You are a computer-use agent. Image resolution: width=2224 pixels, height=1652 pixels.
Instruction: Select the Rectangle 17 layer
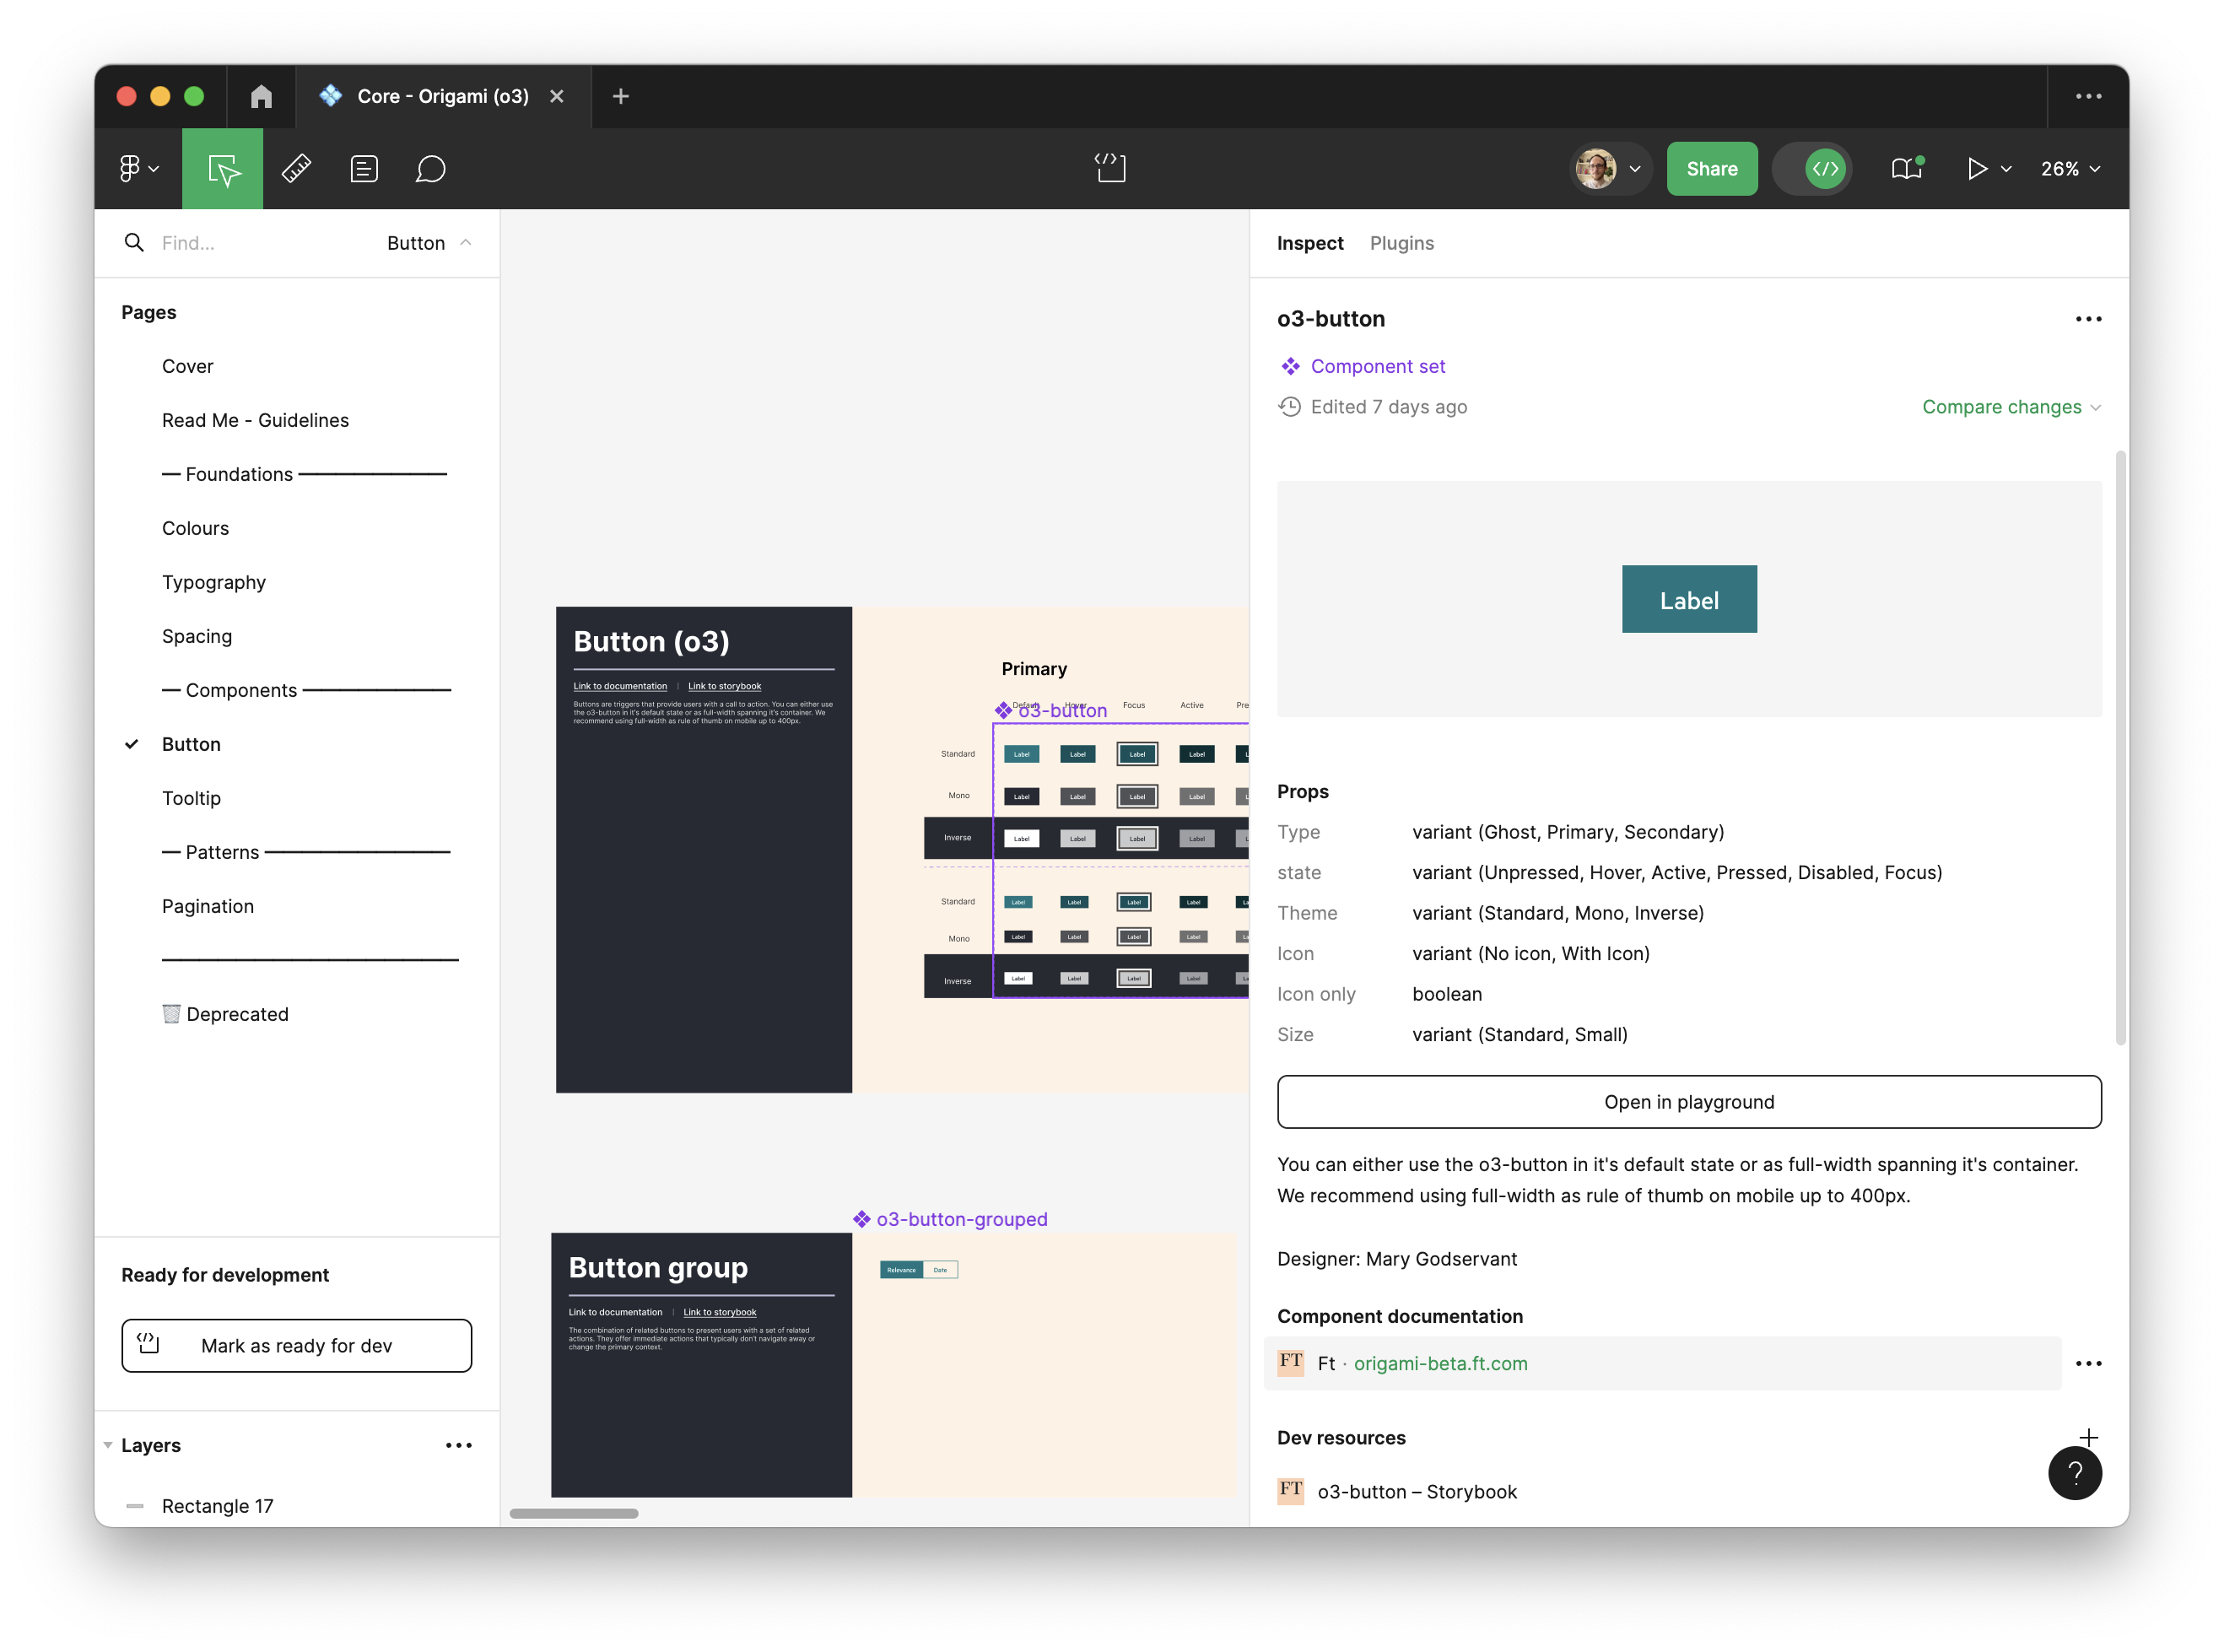pos(218,1506)
